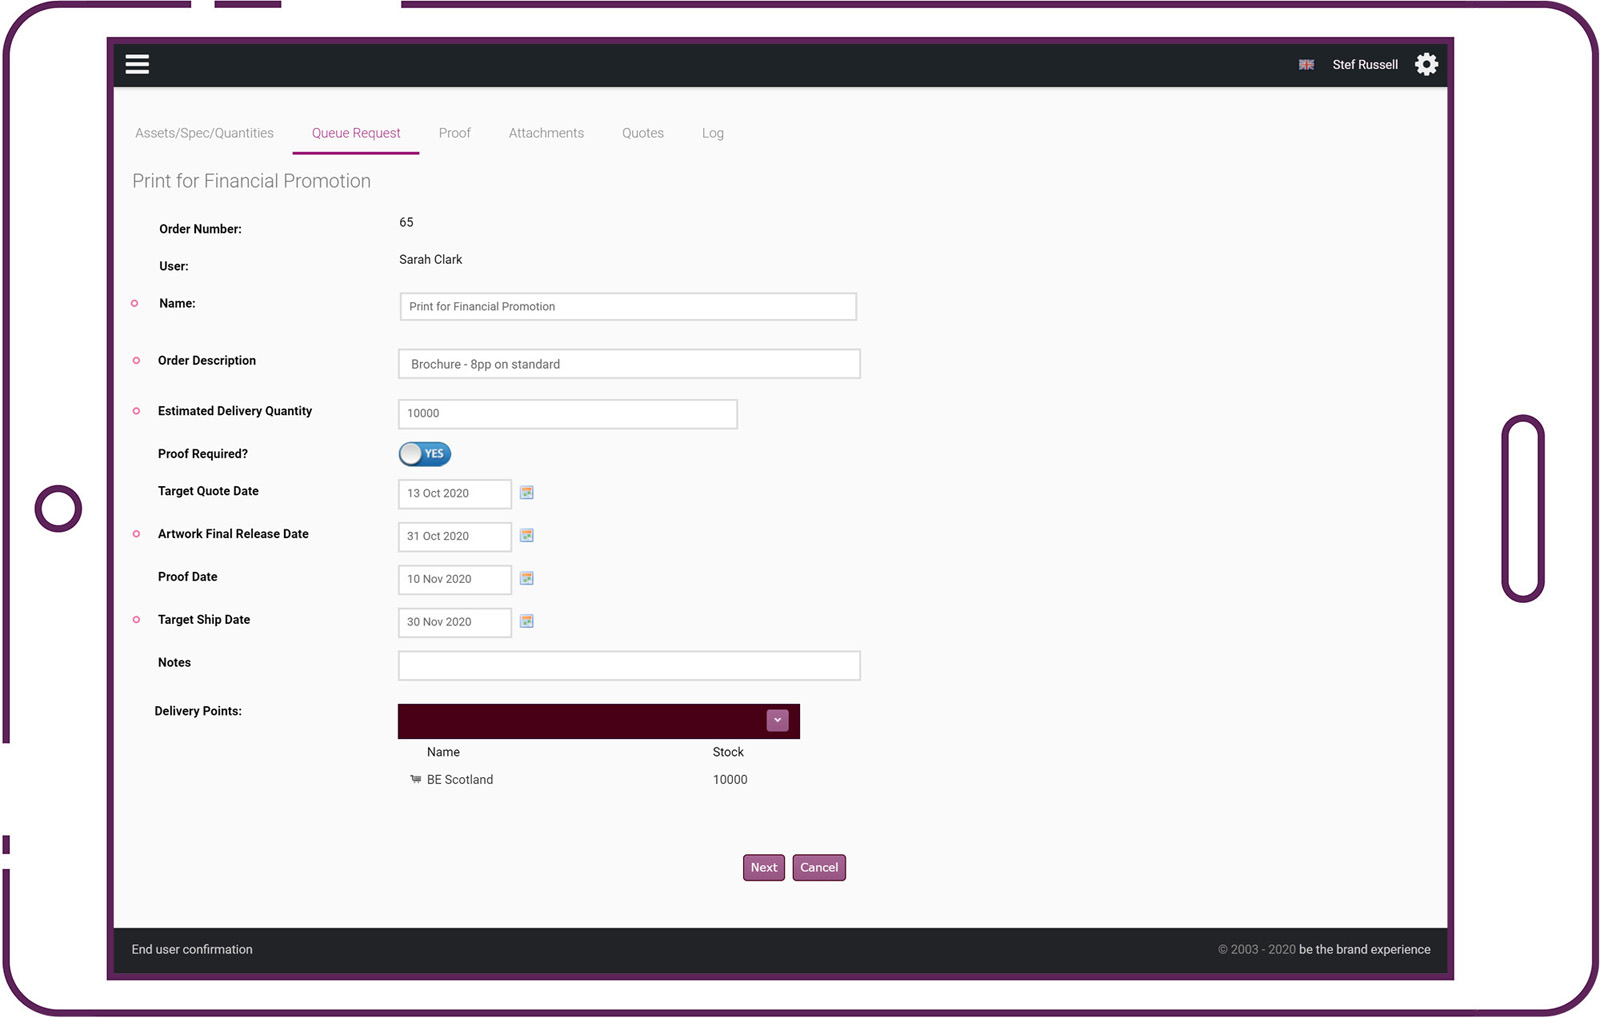Open calendar picker for Target Ship Date

(527, 622)
